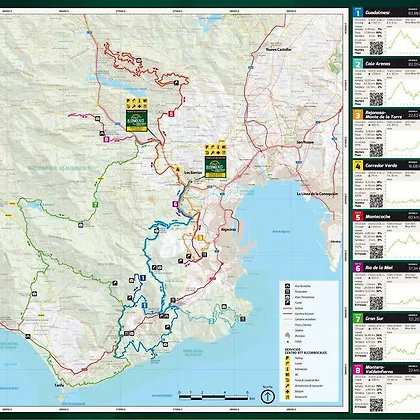Click the Área Recreativa icon in the legend
The width and height of the screenshot is (420, 420).
pos(287,286)
